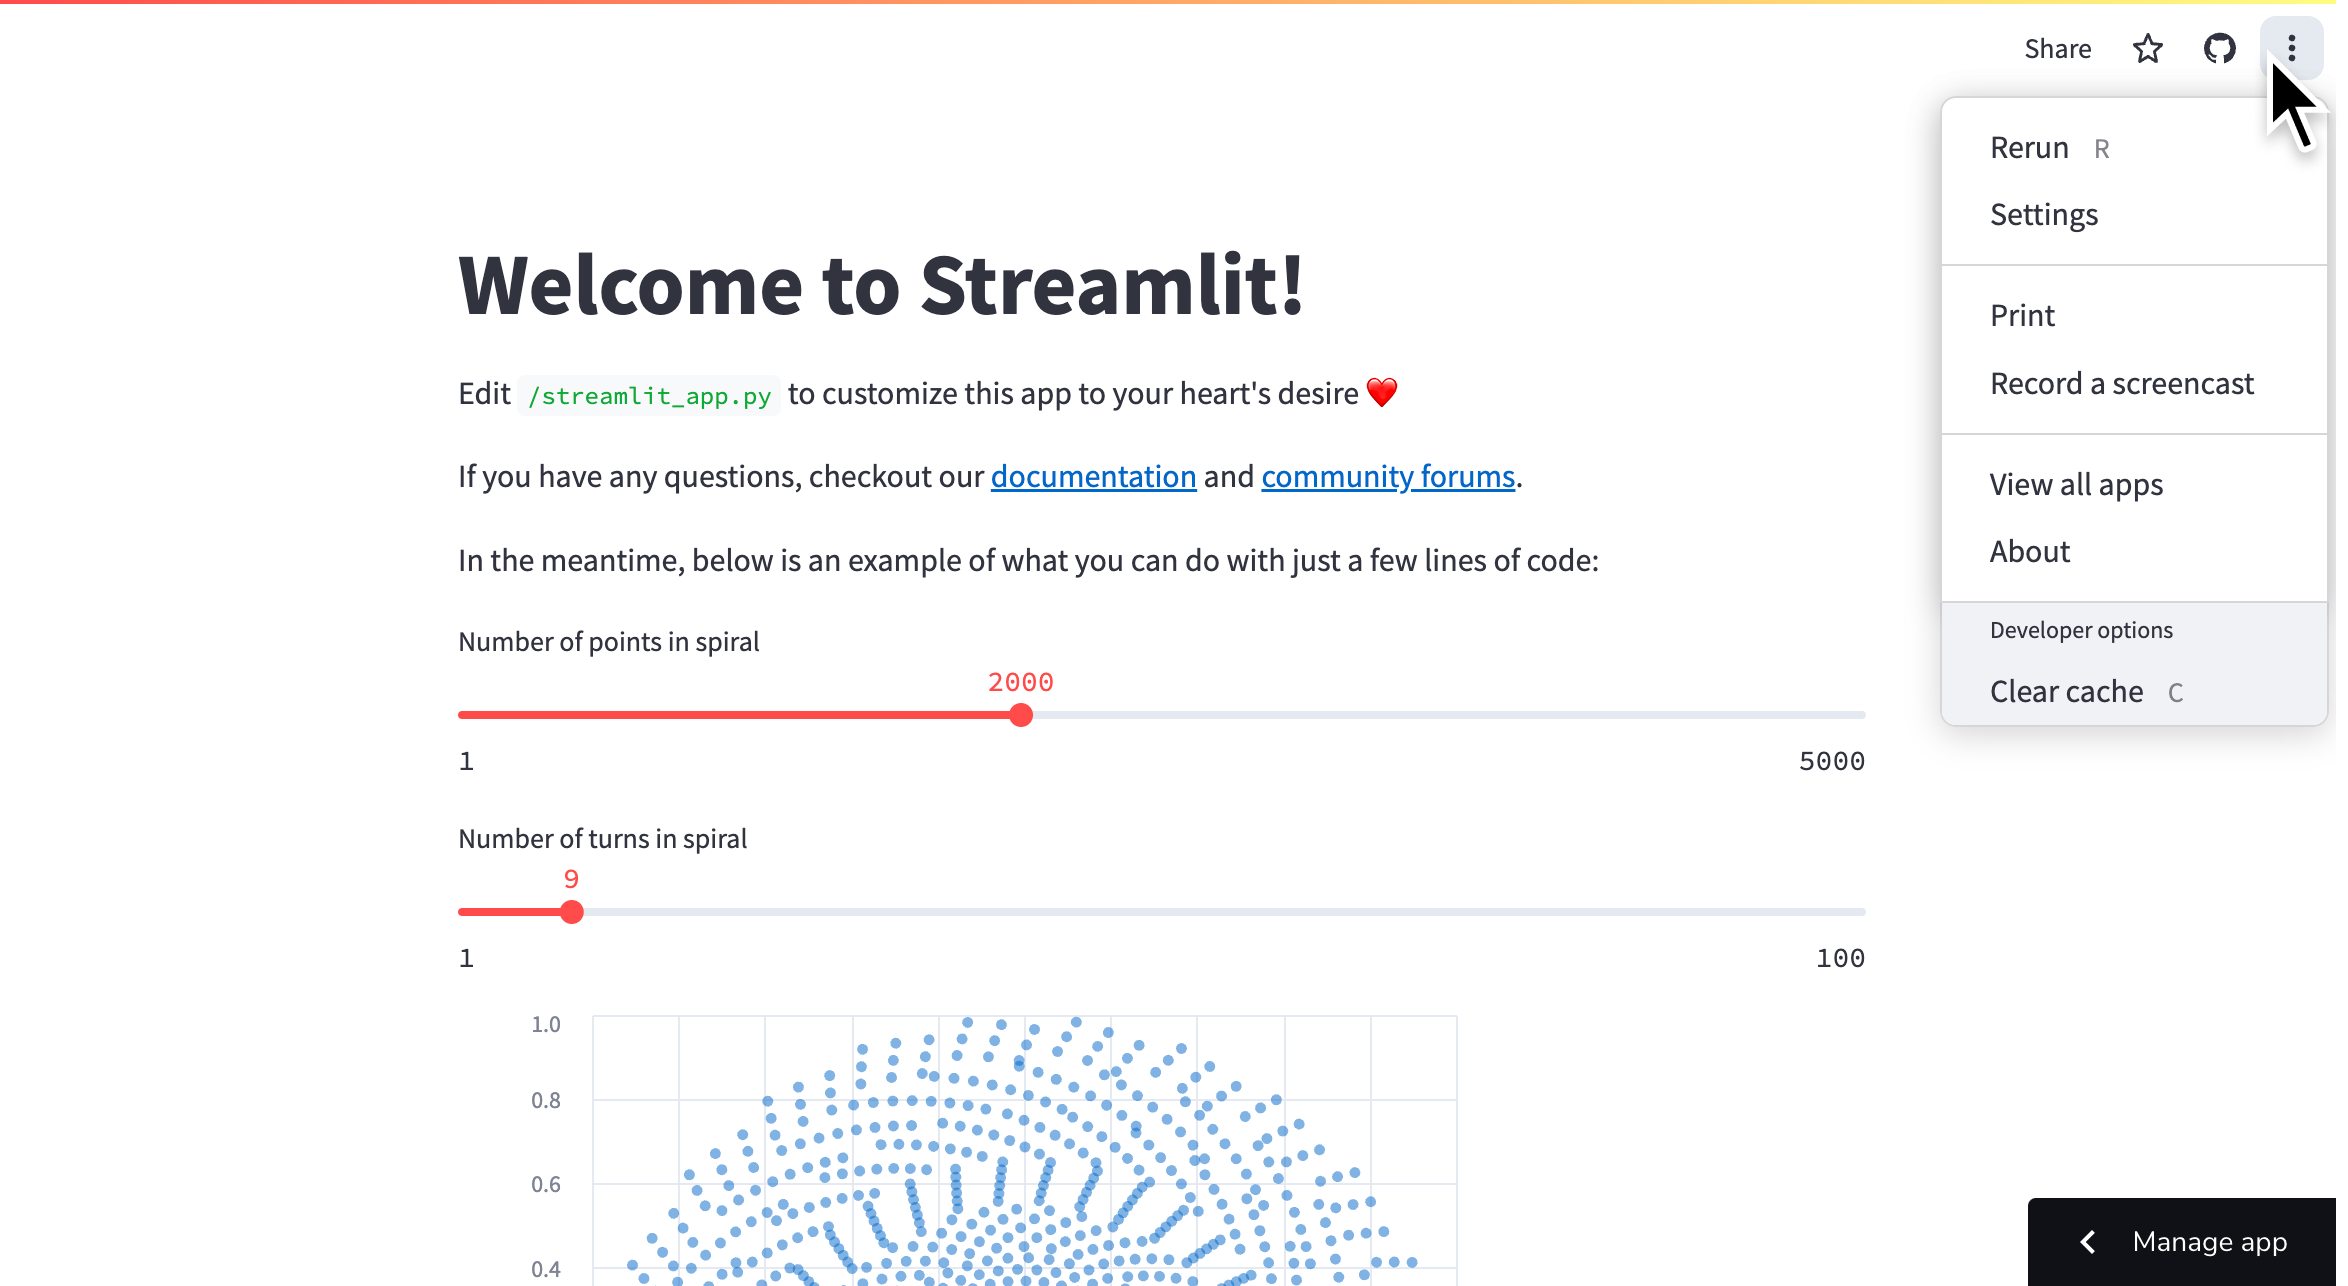Screen dimensions: 2348x1286
Task: Click the community forums hyperlink
Action: [x=1387, y=477]
